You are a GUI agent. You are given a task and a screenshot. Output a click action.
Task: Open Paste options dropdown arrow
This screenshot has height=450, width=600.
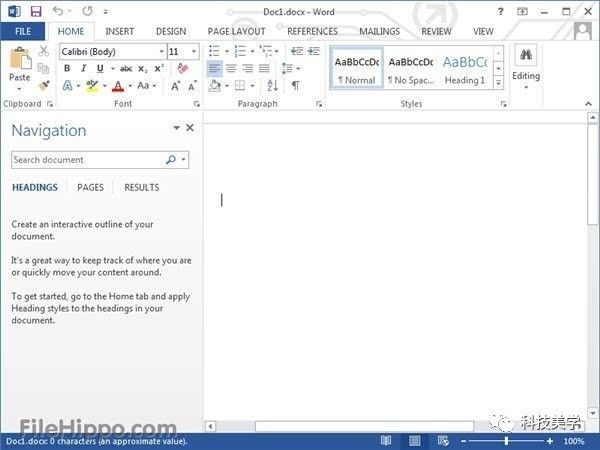click(20, 90)
